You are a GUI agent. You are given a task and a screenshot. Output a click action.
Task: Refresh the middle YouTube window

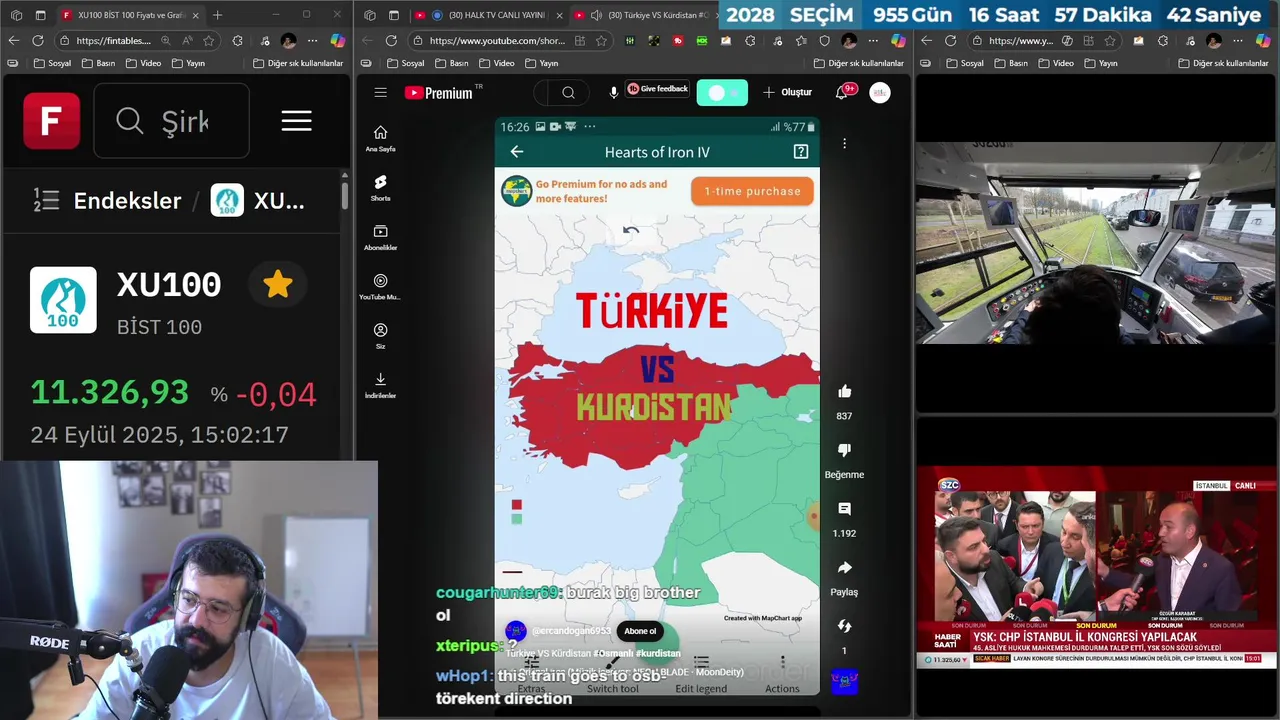click(391, 40)
